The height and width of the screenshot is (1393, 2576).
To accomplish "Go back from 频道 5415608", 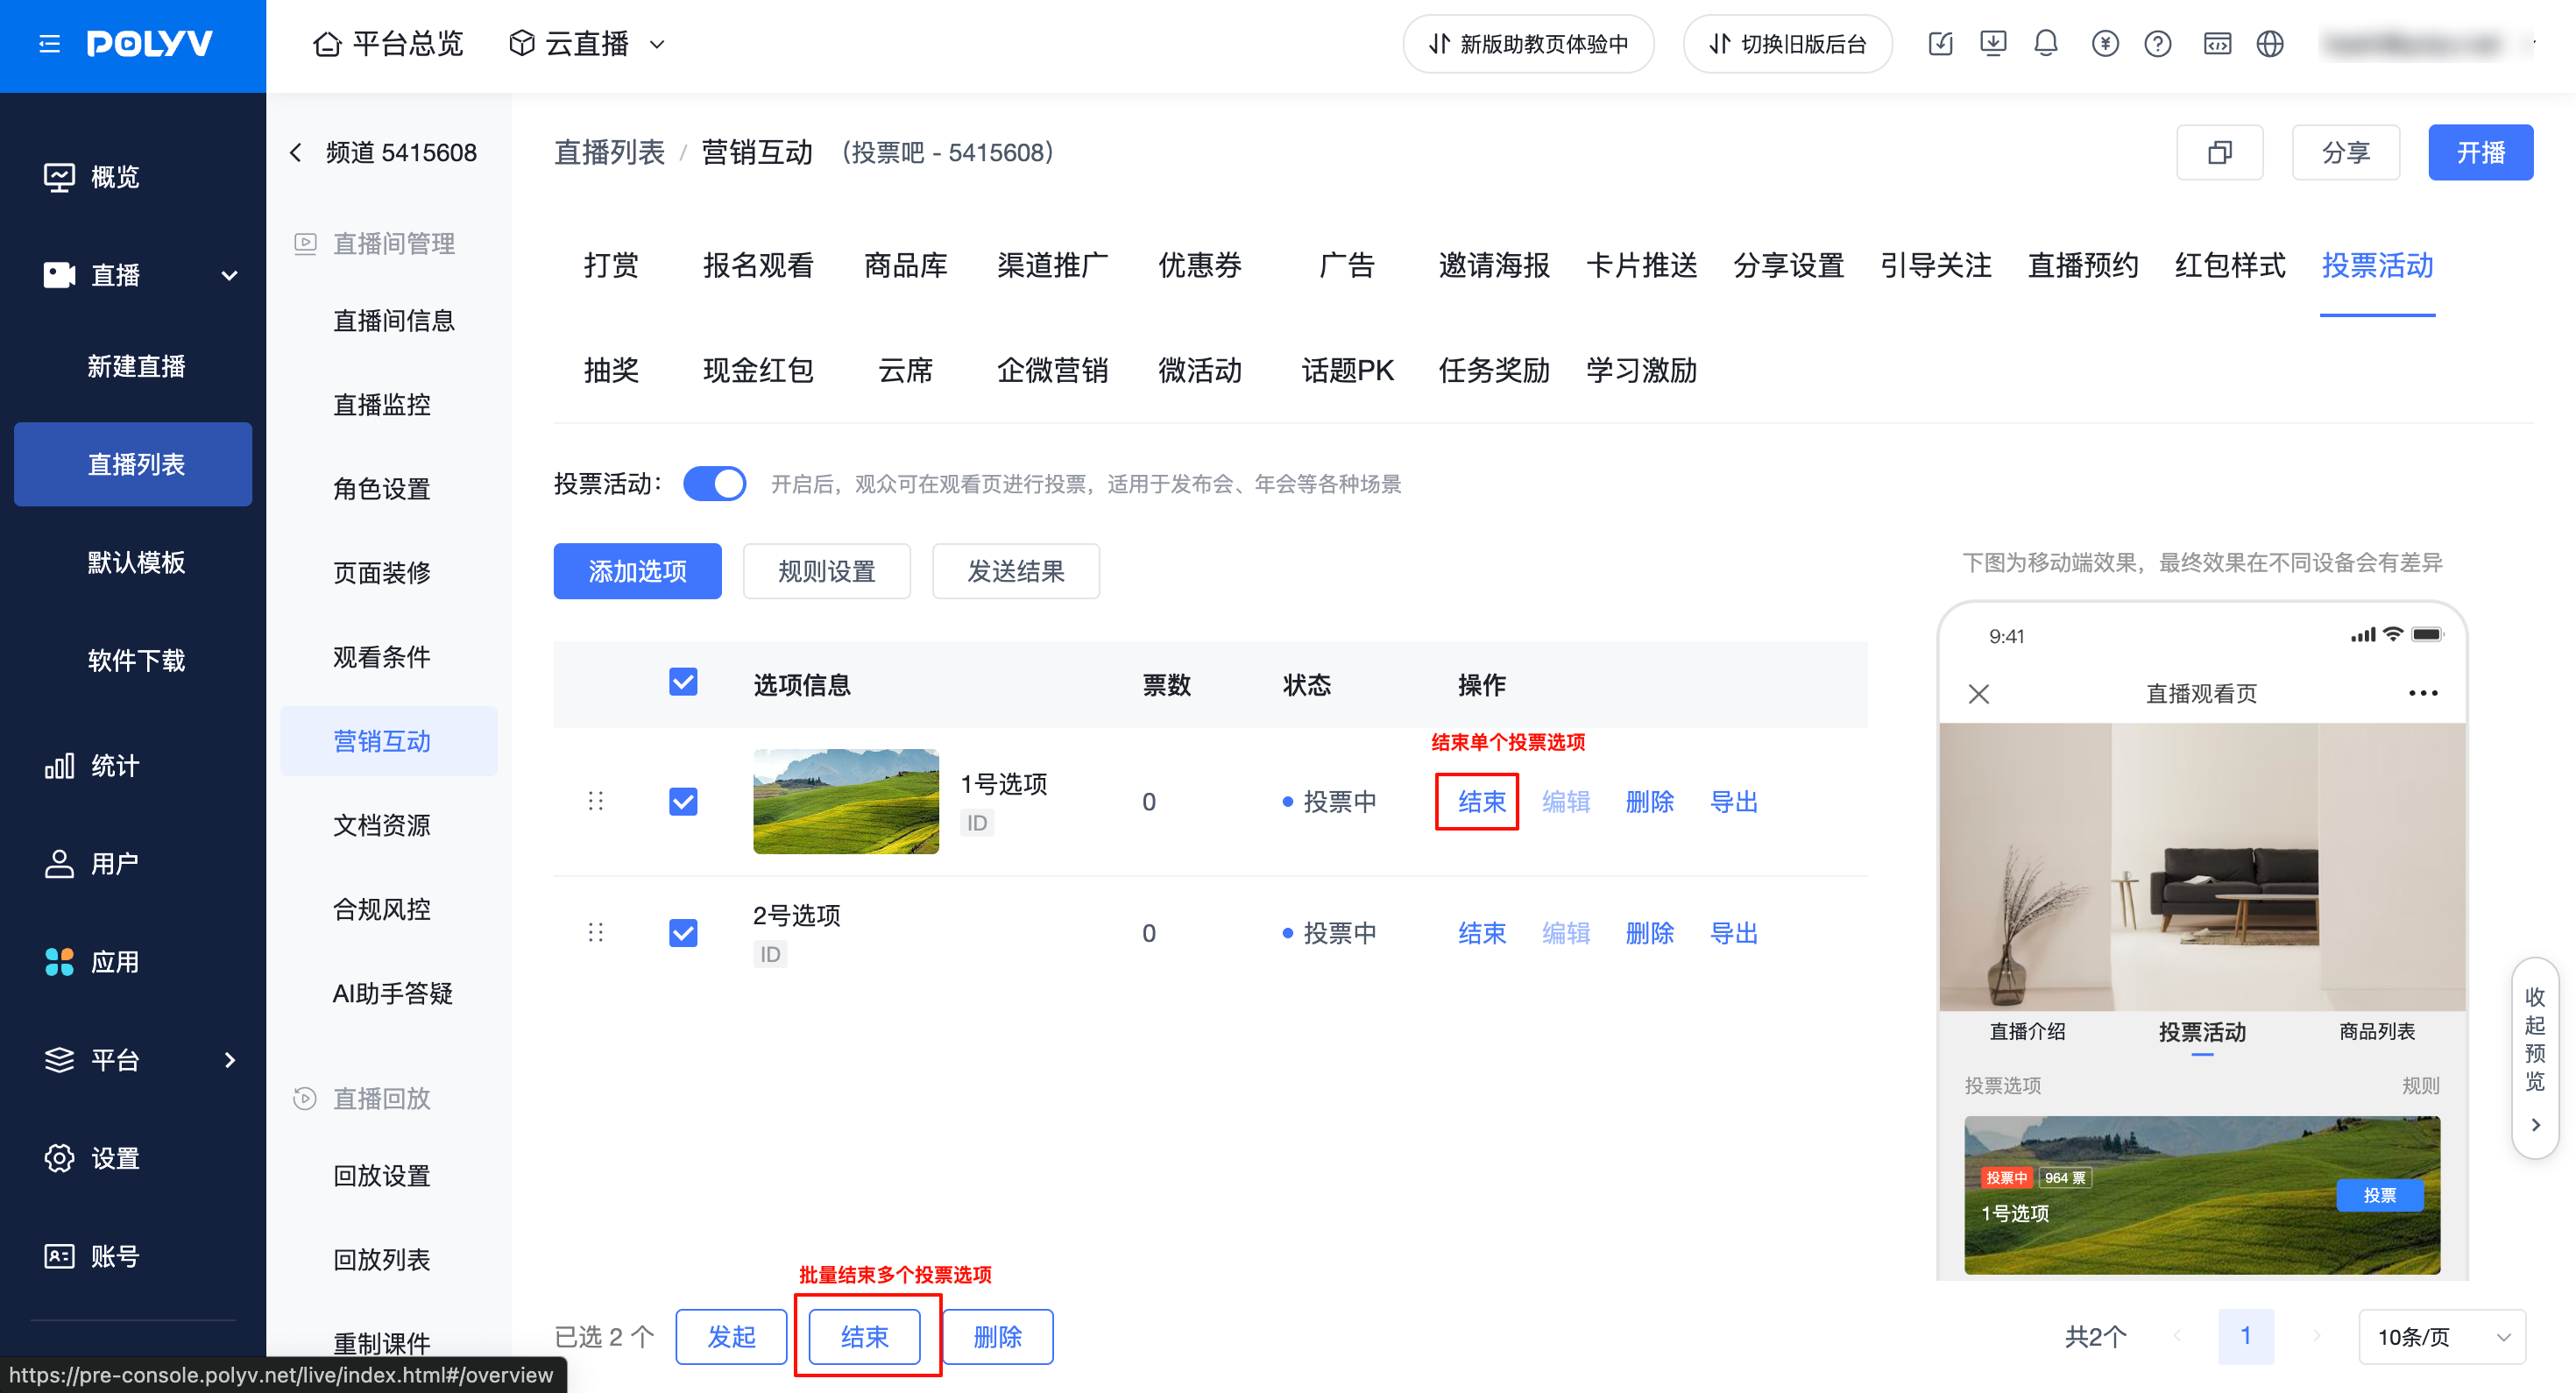I will [x=296, y=152].
